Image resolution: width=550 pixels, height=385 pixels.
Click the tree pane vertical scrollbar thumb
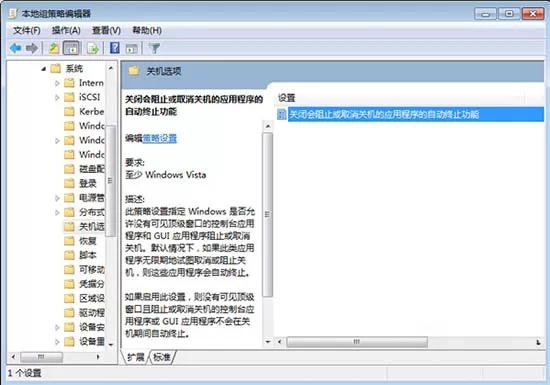click(x=111, y=181)
